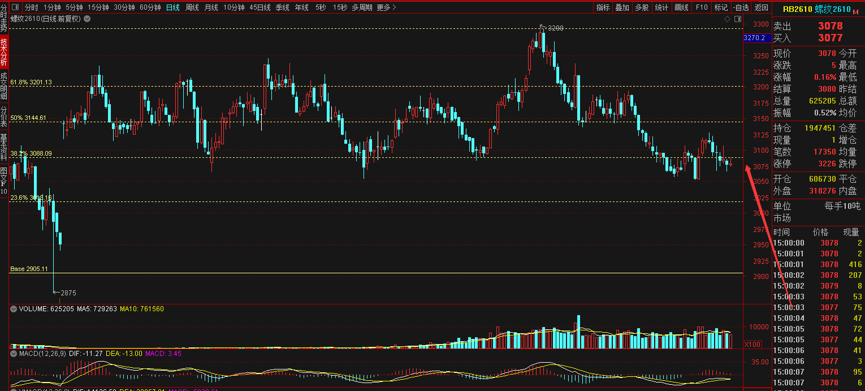The height and width of the screenshot is (391, 865).
Task: Select the 1分钟 period
Action: (52, 8)
